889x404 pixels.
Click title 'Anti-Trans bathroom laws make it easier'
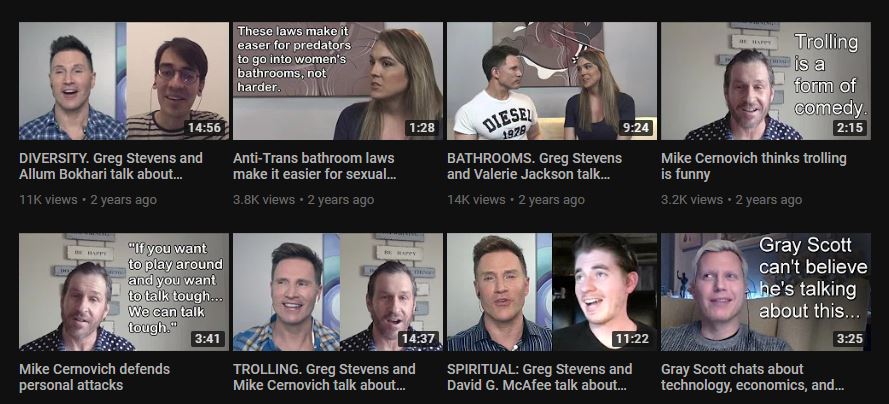(315, 166)
